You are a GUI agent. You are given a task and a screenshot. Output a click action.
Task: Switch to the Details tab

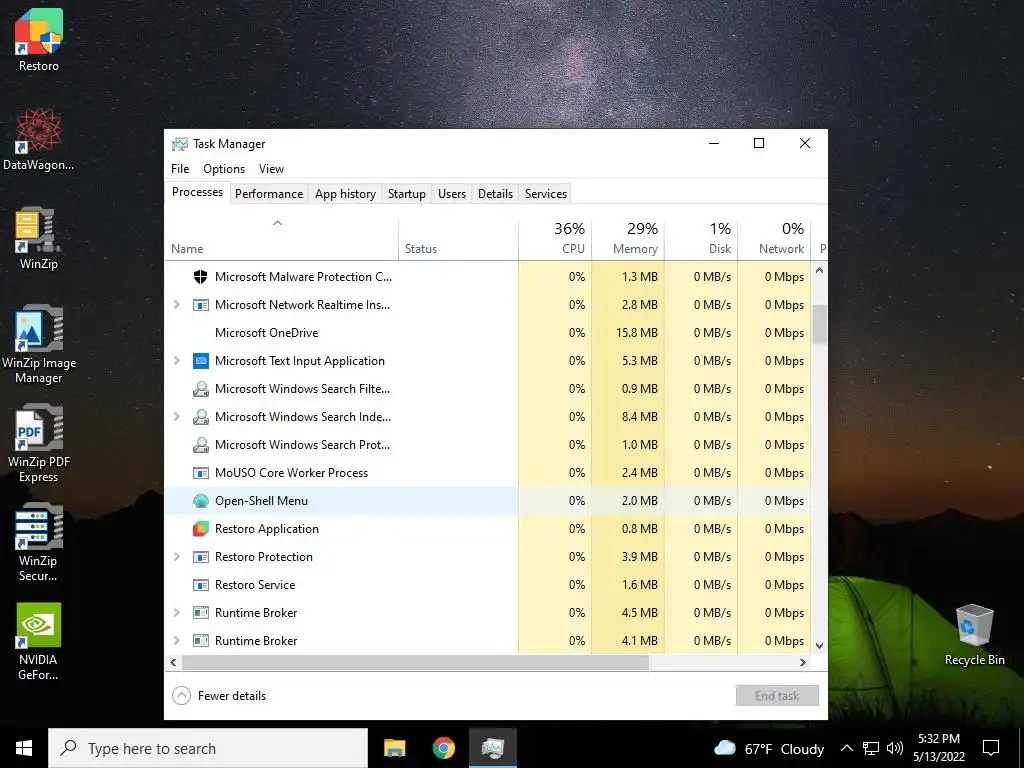(x=495, y=194)
